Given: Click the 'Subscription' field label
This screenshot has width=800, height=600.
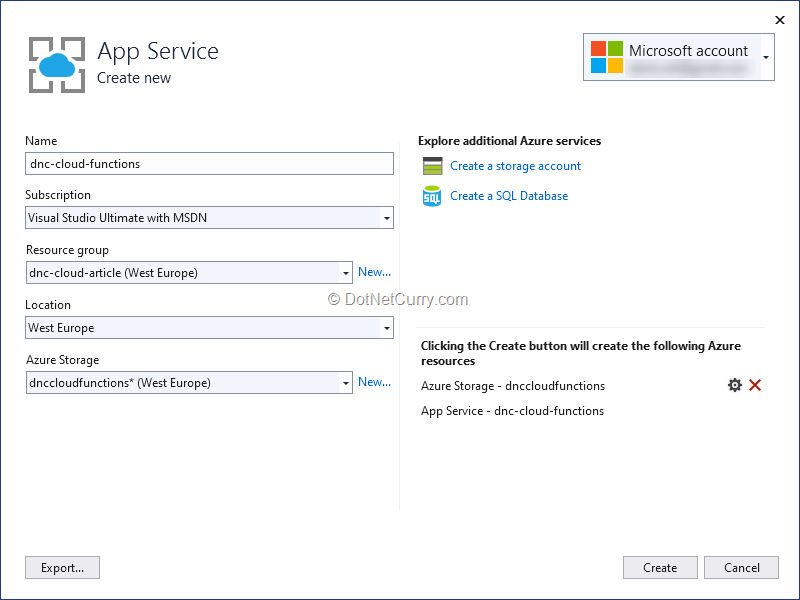Looking at the screenshot, I should coord(58,195).
